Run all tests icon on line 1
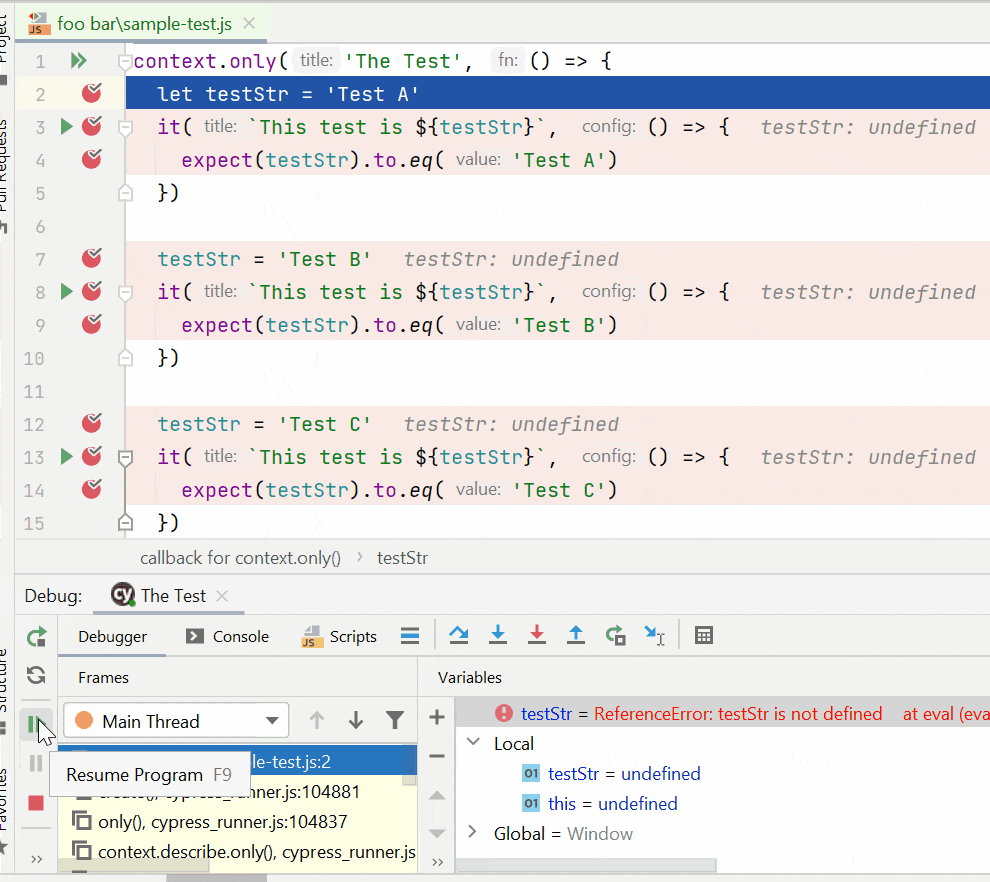990x882 pixels. tap(78, 61)
